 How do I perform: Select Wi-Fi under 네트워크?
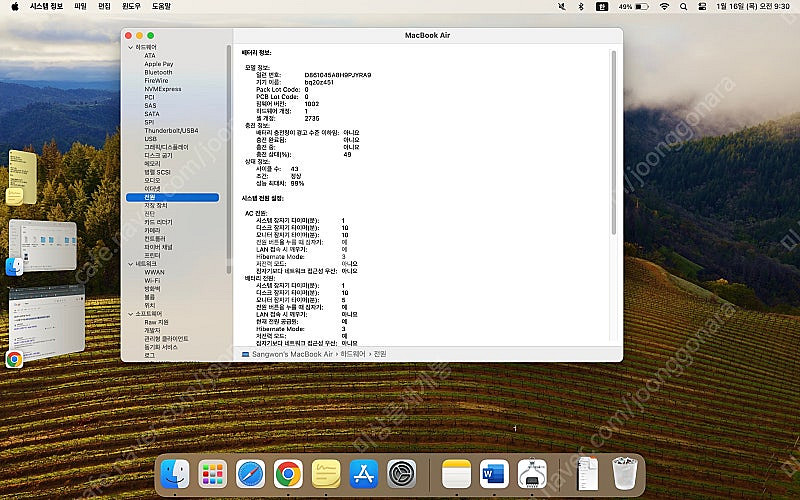pos(152,281)
